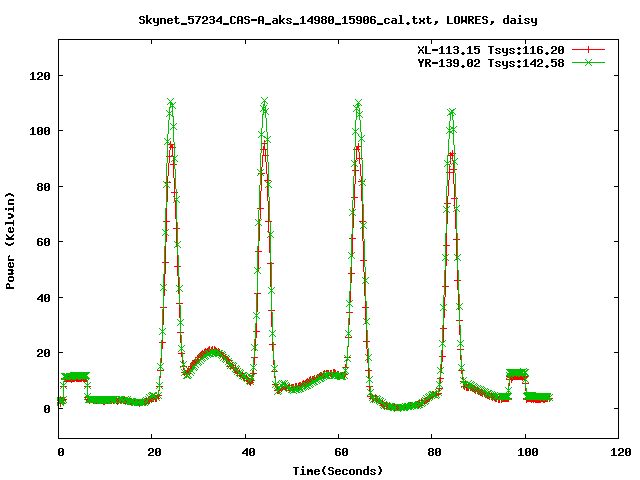Click the x-axis tick label 120

point(621,452)
